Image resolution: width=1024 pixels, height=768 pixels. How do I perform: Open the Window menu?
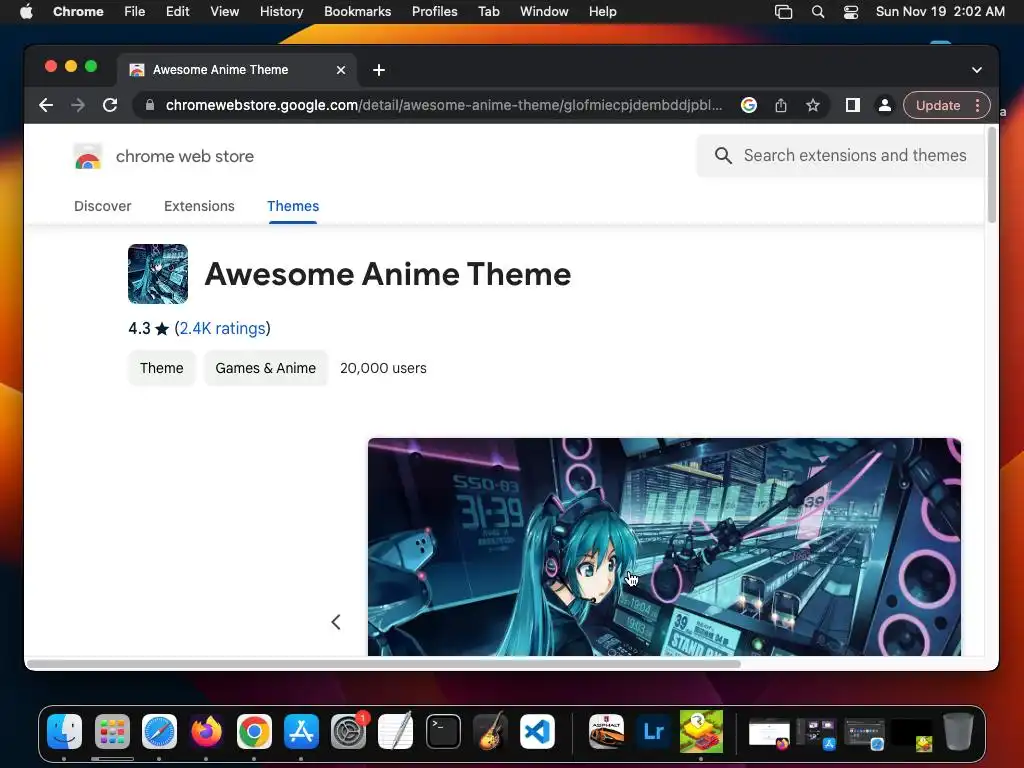point(544,12)
